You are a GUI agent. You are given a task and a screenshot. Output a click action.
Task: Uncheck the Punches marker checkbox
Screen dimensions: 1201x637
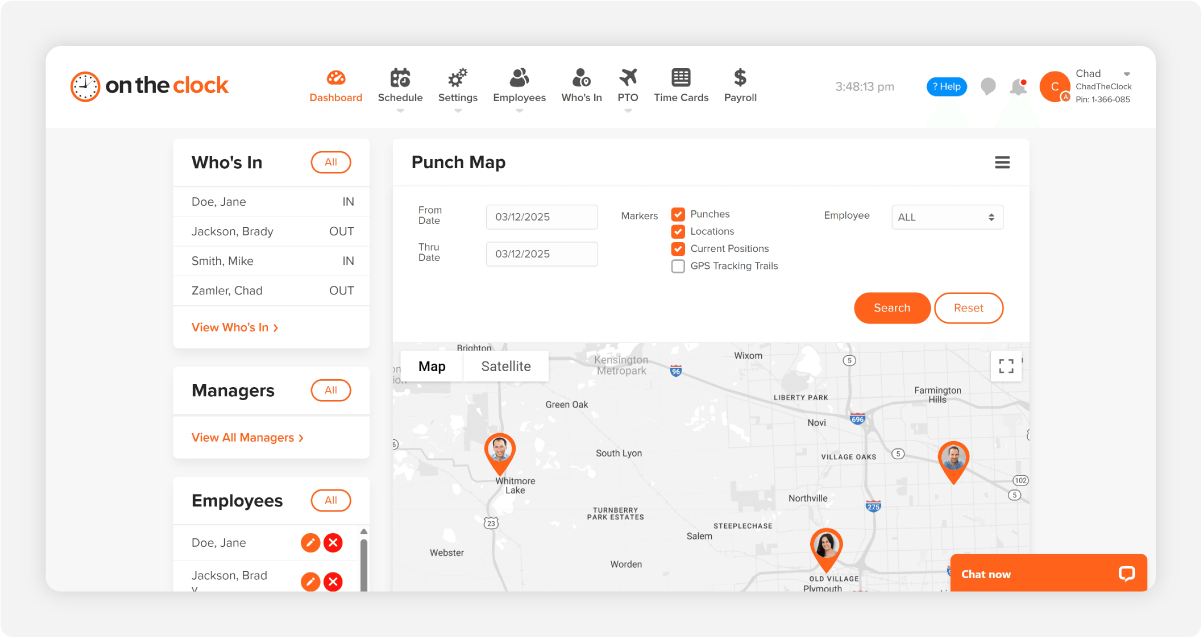[678, 214]
